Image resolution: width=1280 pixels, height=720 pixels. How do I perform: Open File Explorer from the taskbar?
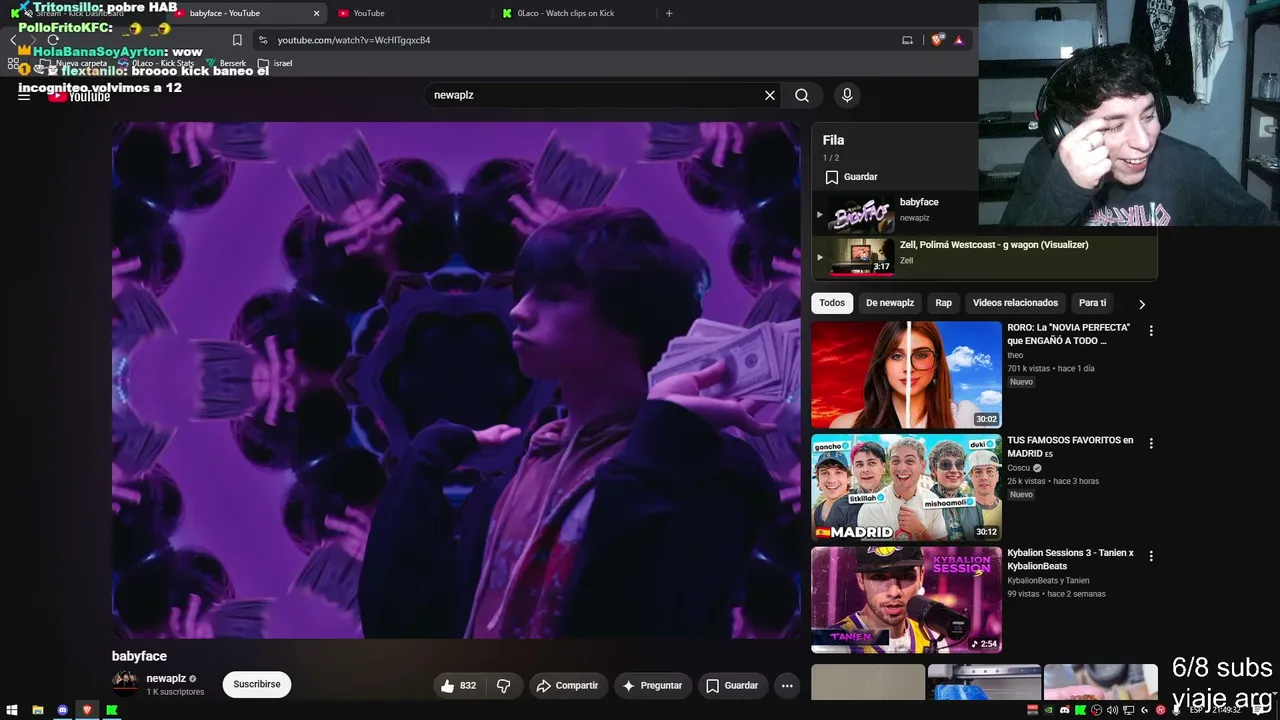point(38,710)
